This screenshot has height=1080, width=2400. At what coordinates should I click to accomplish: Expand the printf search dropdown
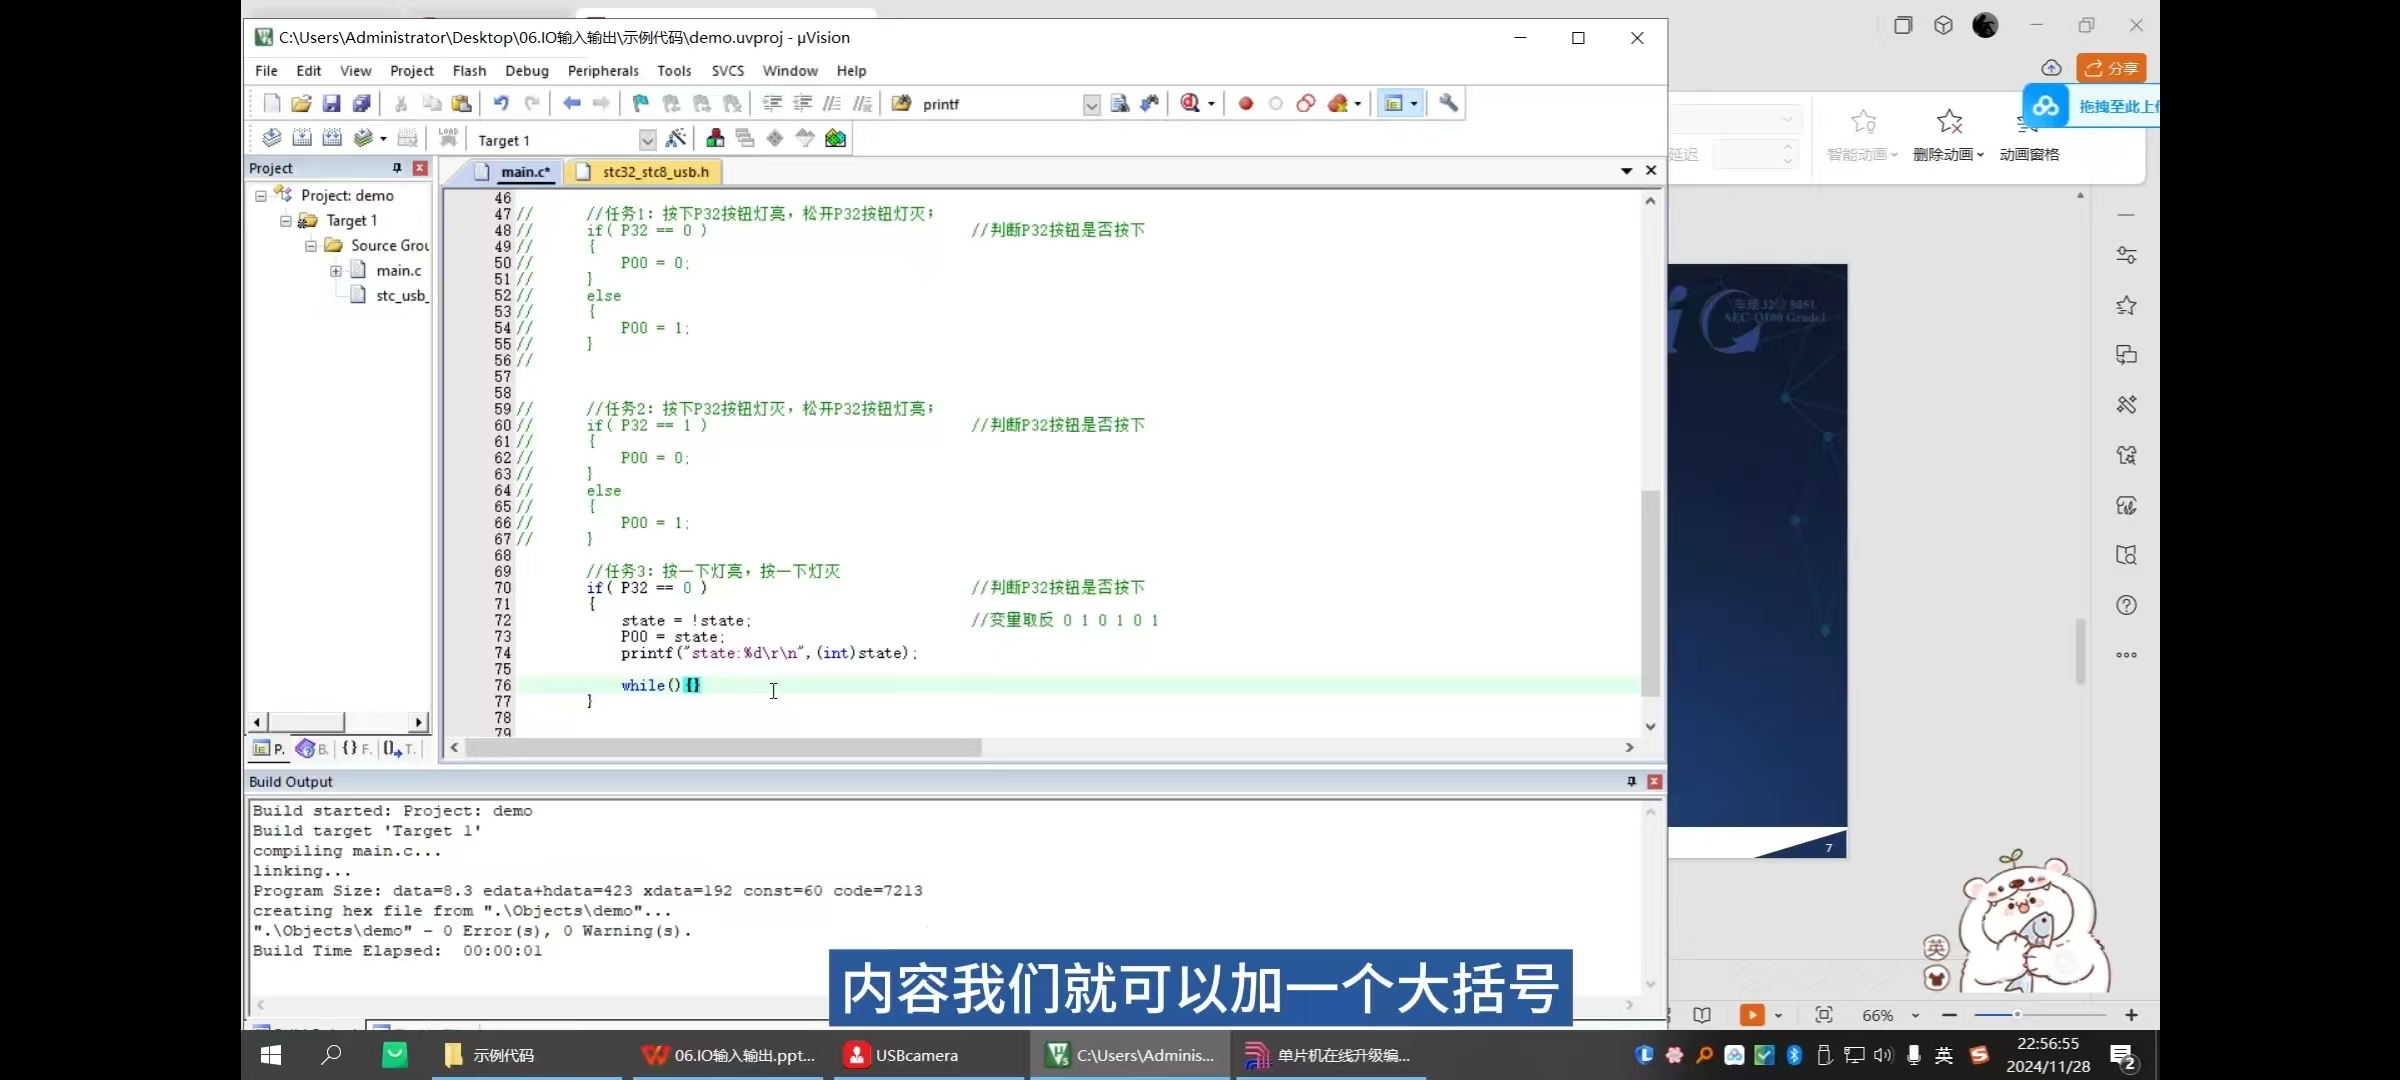tap(1091, 104)
